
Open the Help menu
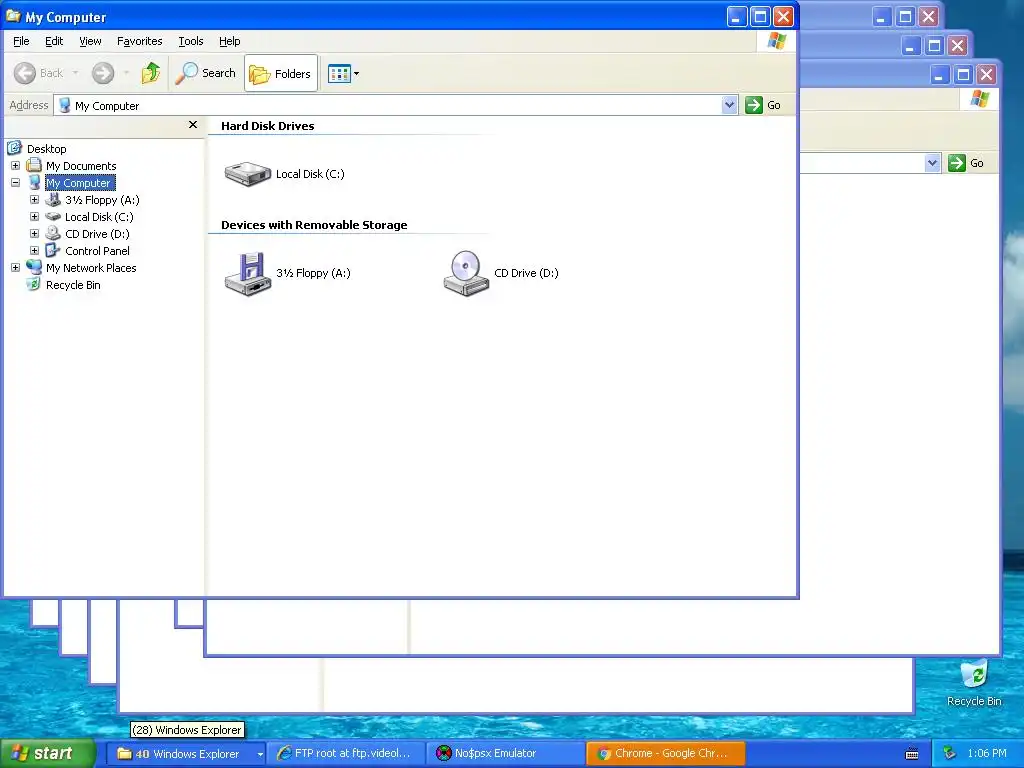(229, 41)
